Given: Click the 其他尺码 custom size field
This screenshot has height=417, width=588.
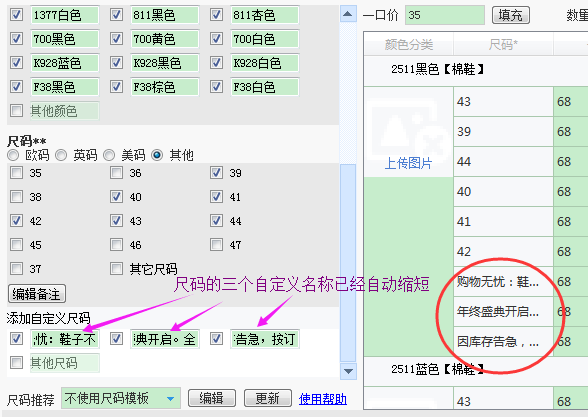Looking at the screenshot, I should pos(64,363).
